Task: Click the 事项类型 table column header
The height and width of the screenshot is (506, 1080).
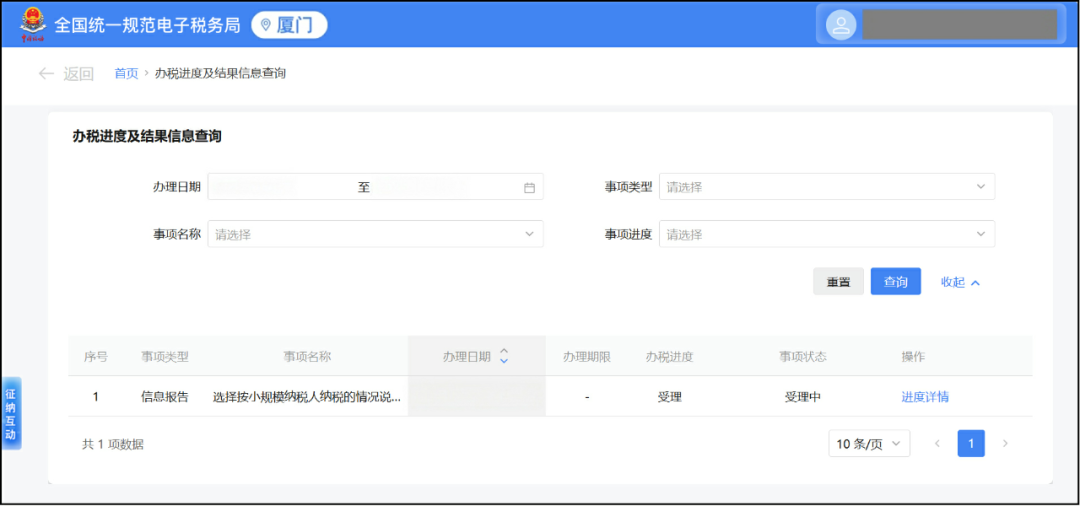Action: [x=165, y=357]
